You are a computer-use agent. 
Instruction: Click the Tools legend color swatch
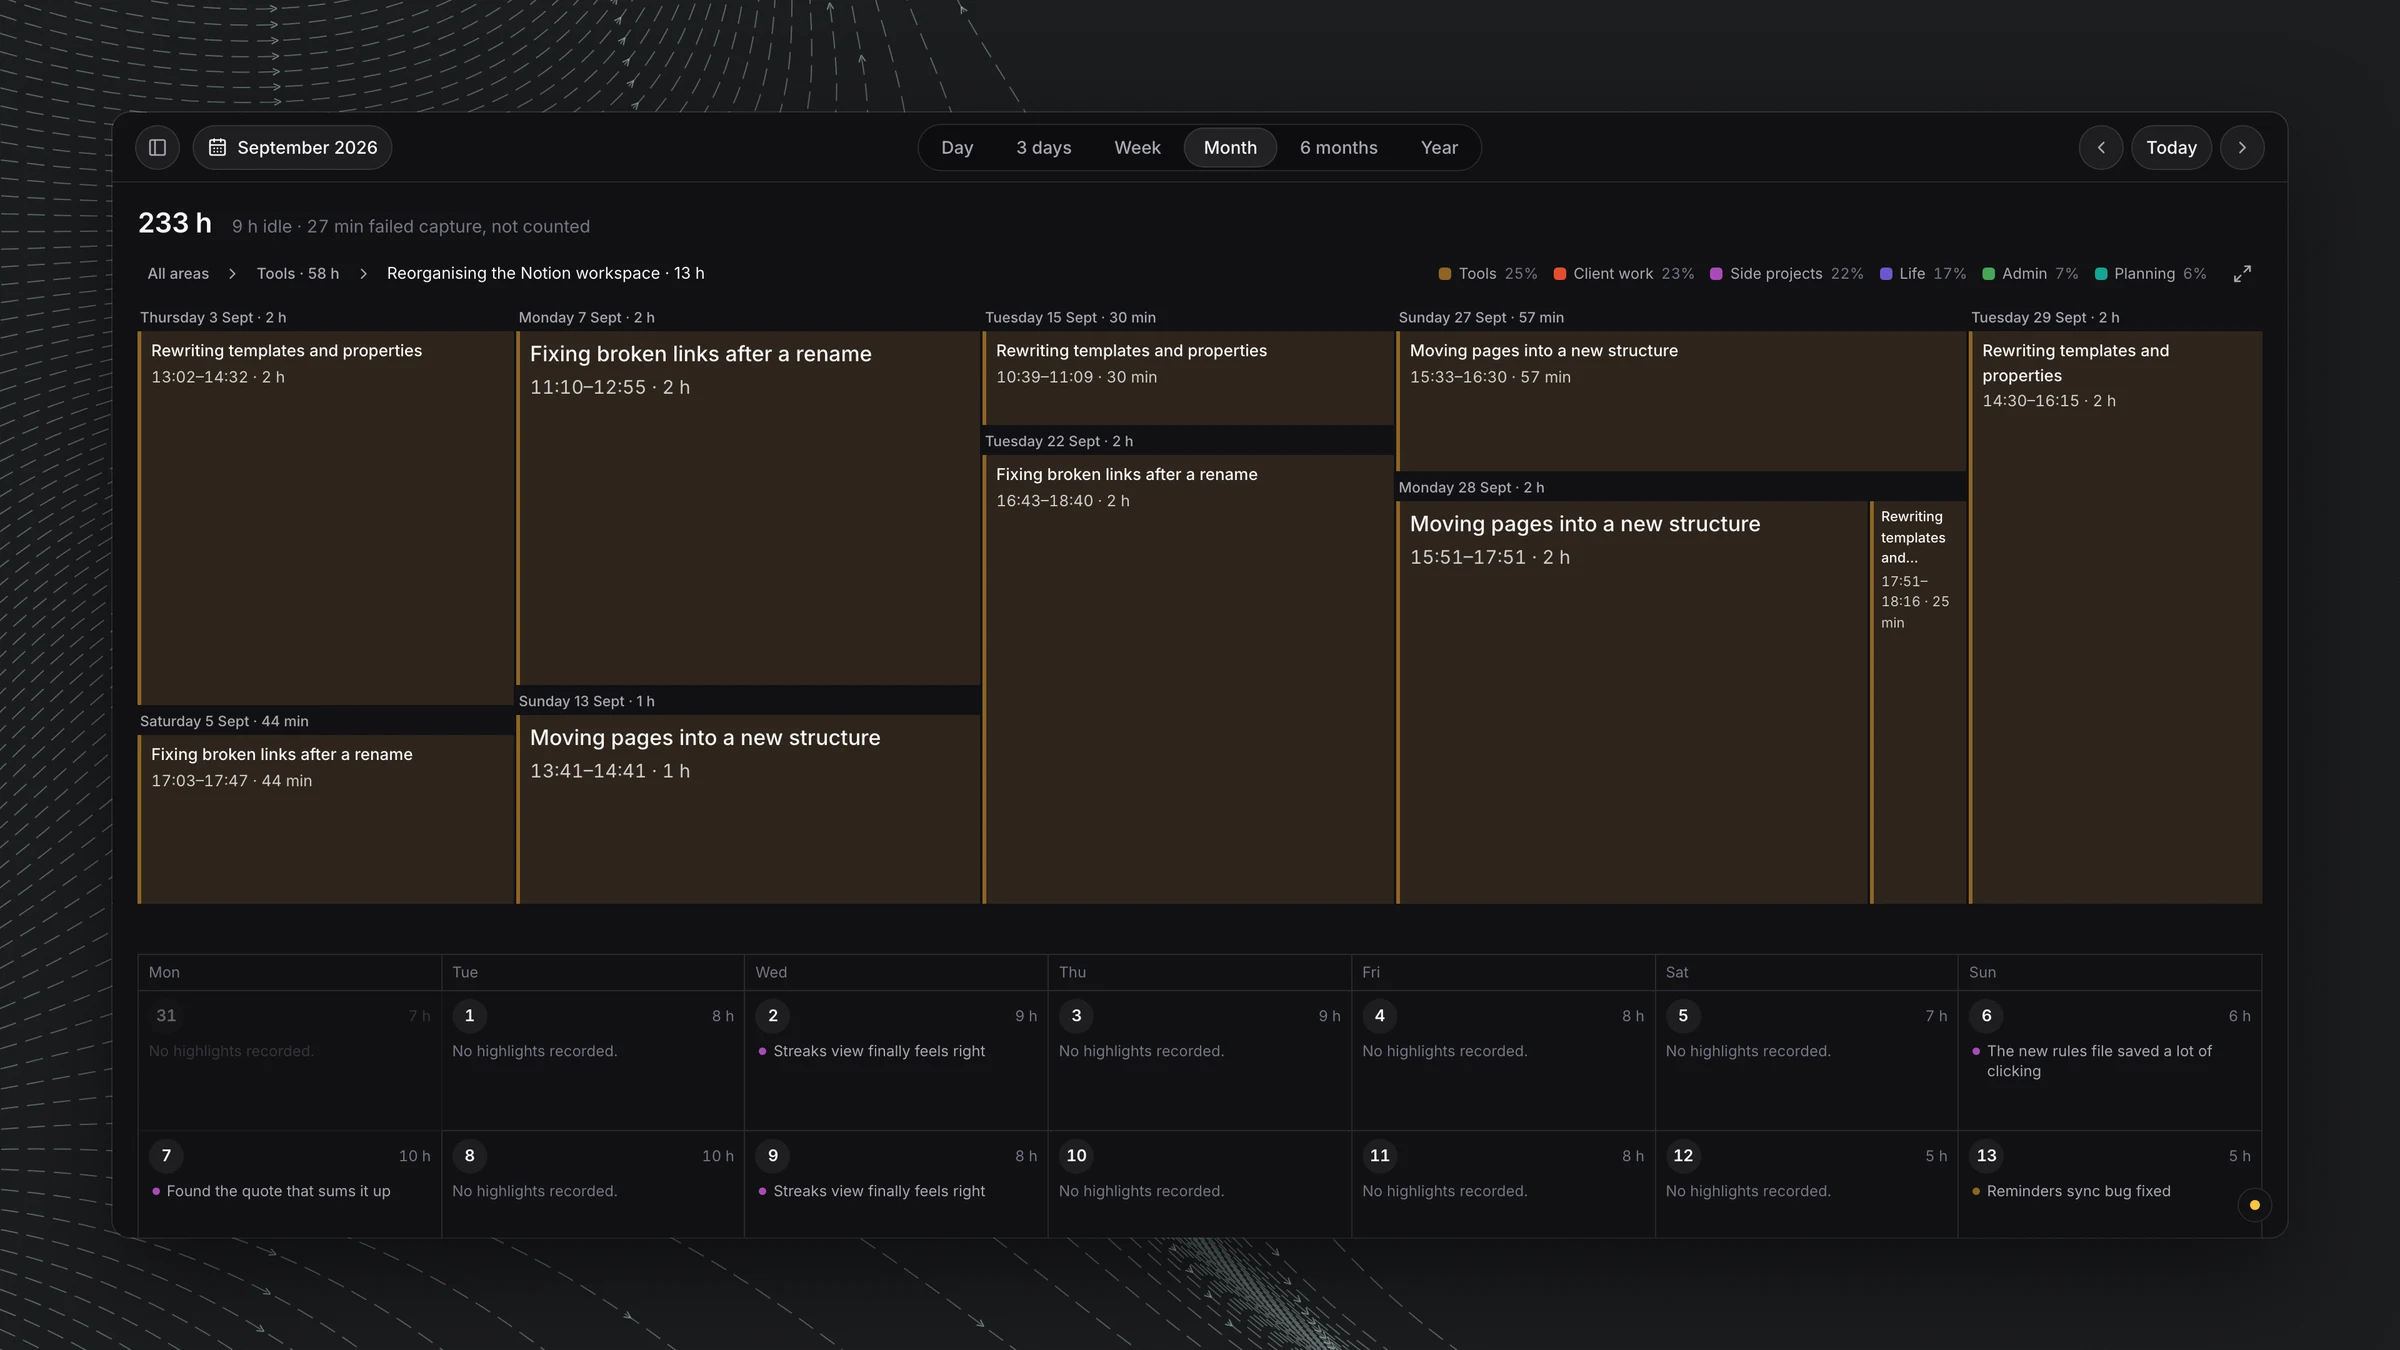pos(1445,274)
